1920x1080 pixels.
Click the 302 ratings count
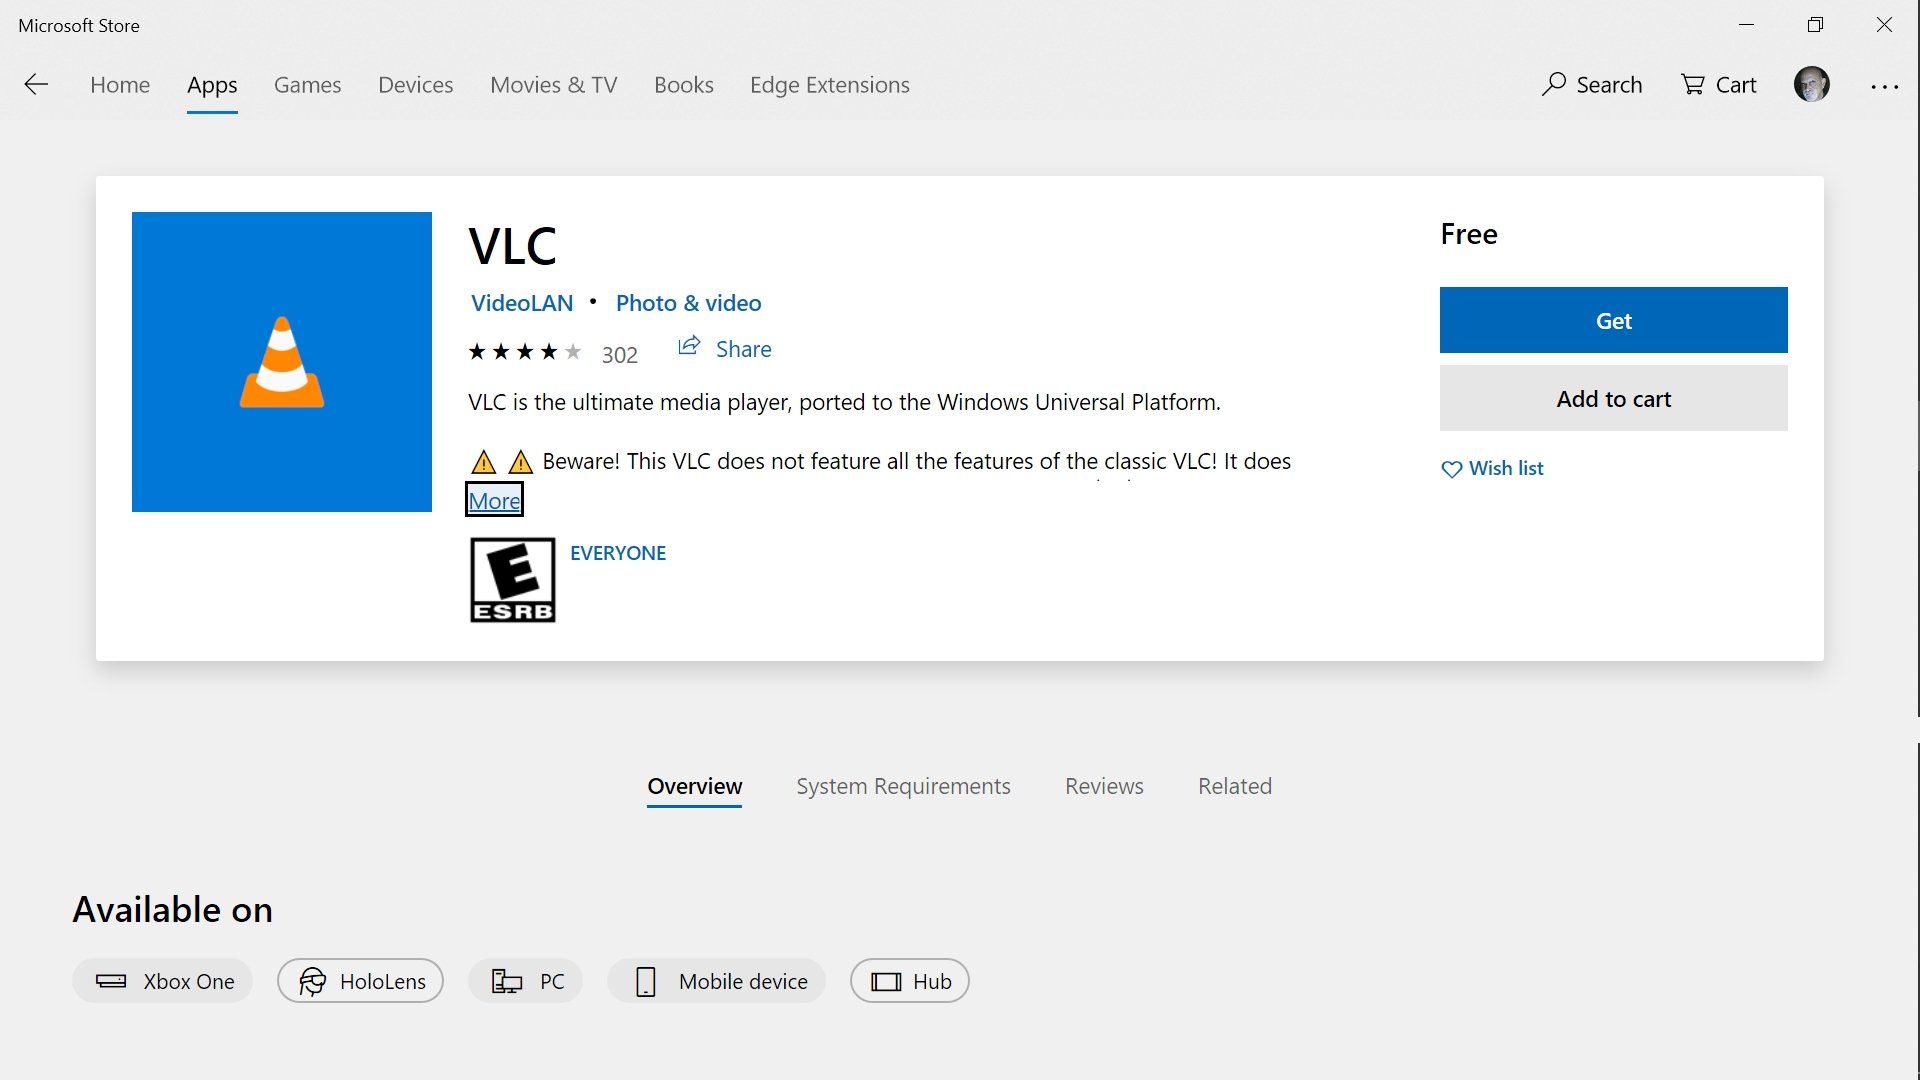coord(620,355)
